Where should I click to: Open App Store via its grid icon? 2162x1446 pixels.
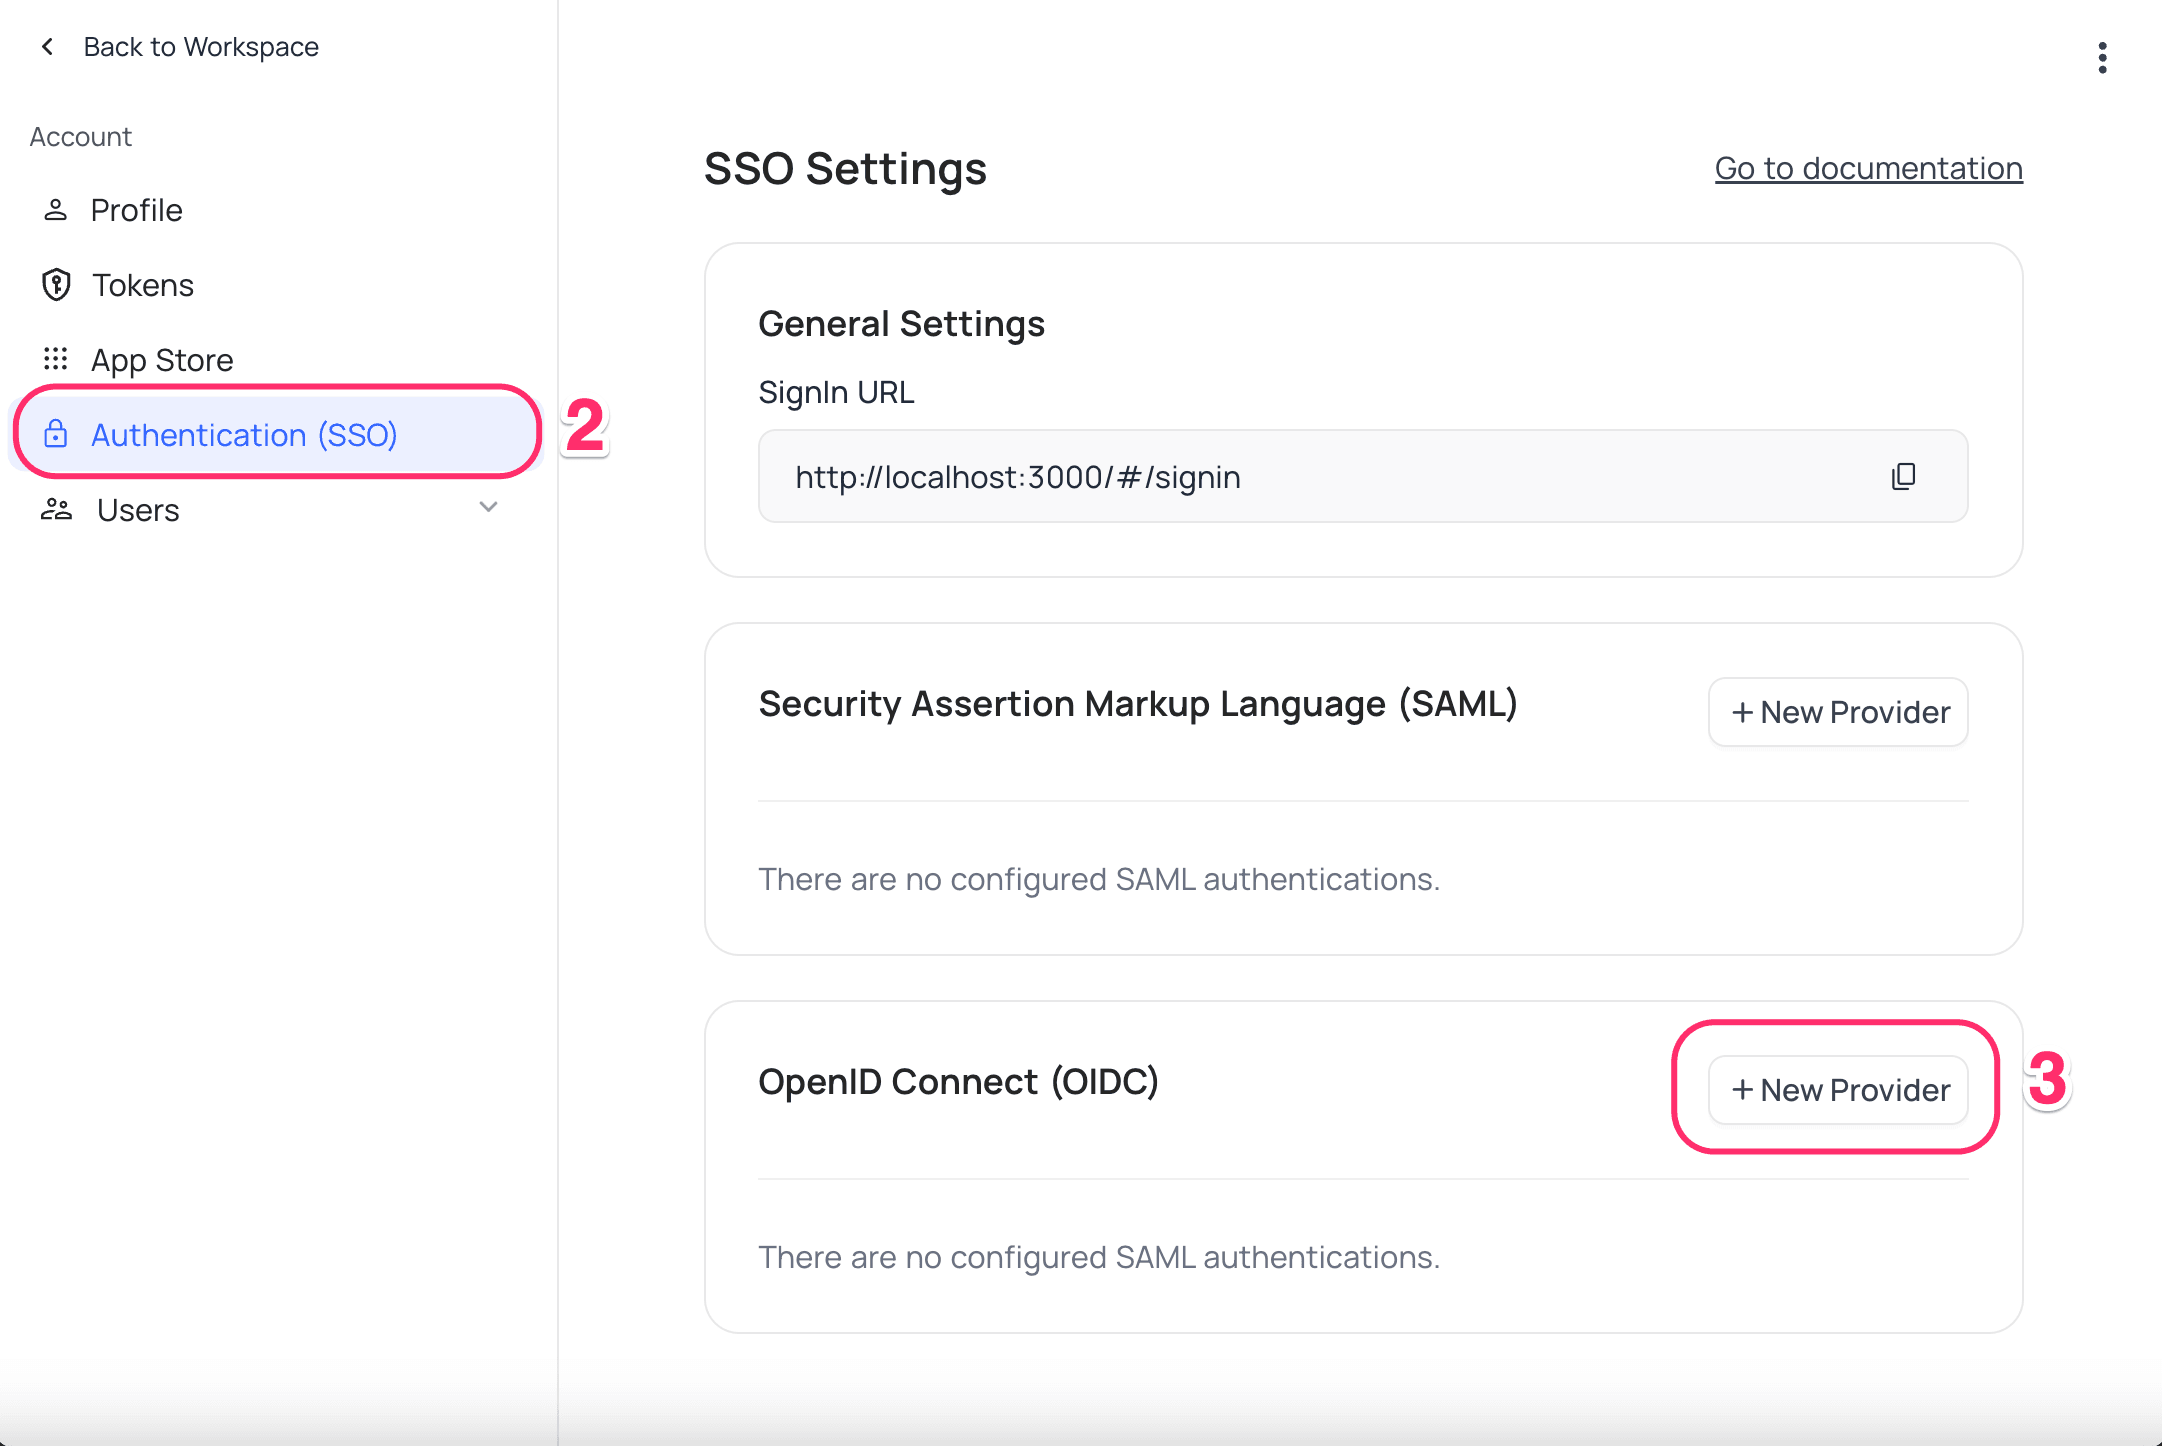point(56,359)
